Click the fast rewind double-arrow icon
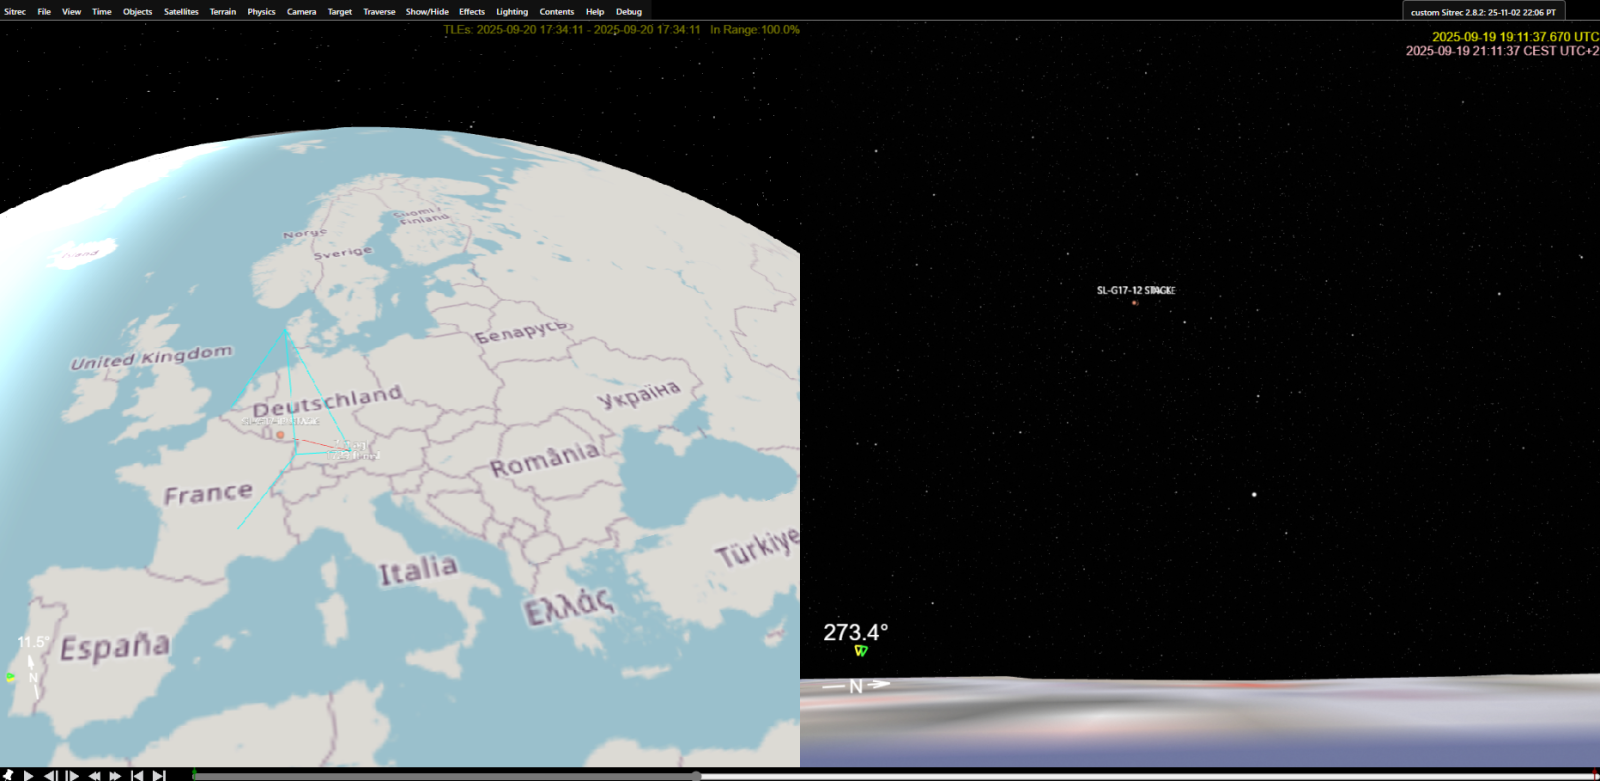1600x781 pixels. (x=94, y=775)
